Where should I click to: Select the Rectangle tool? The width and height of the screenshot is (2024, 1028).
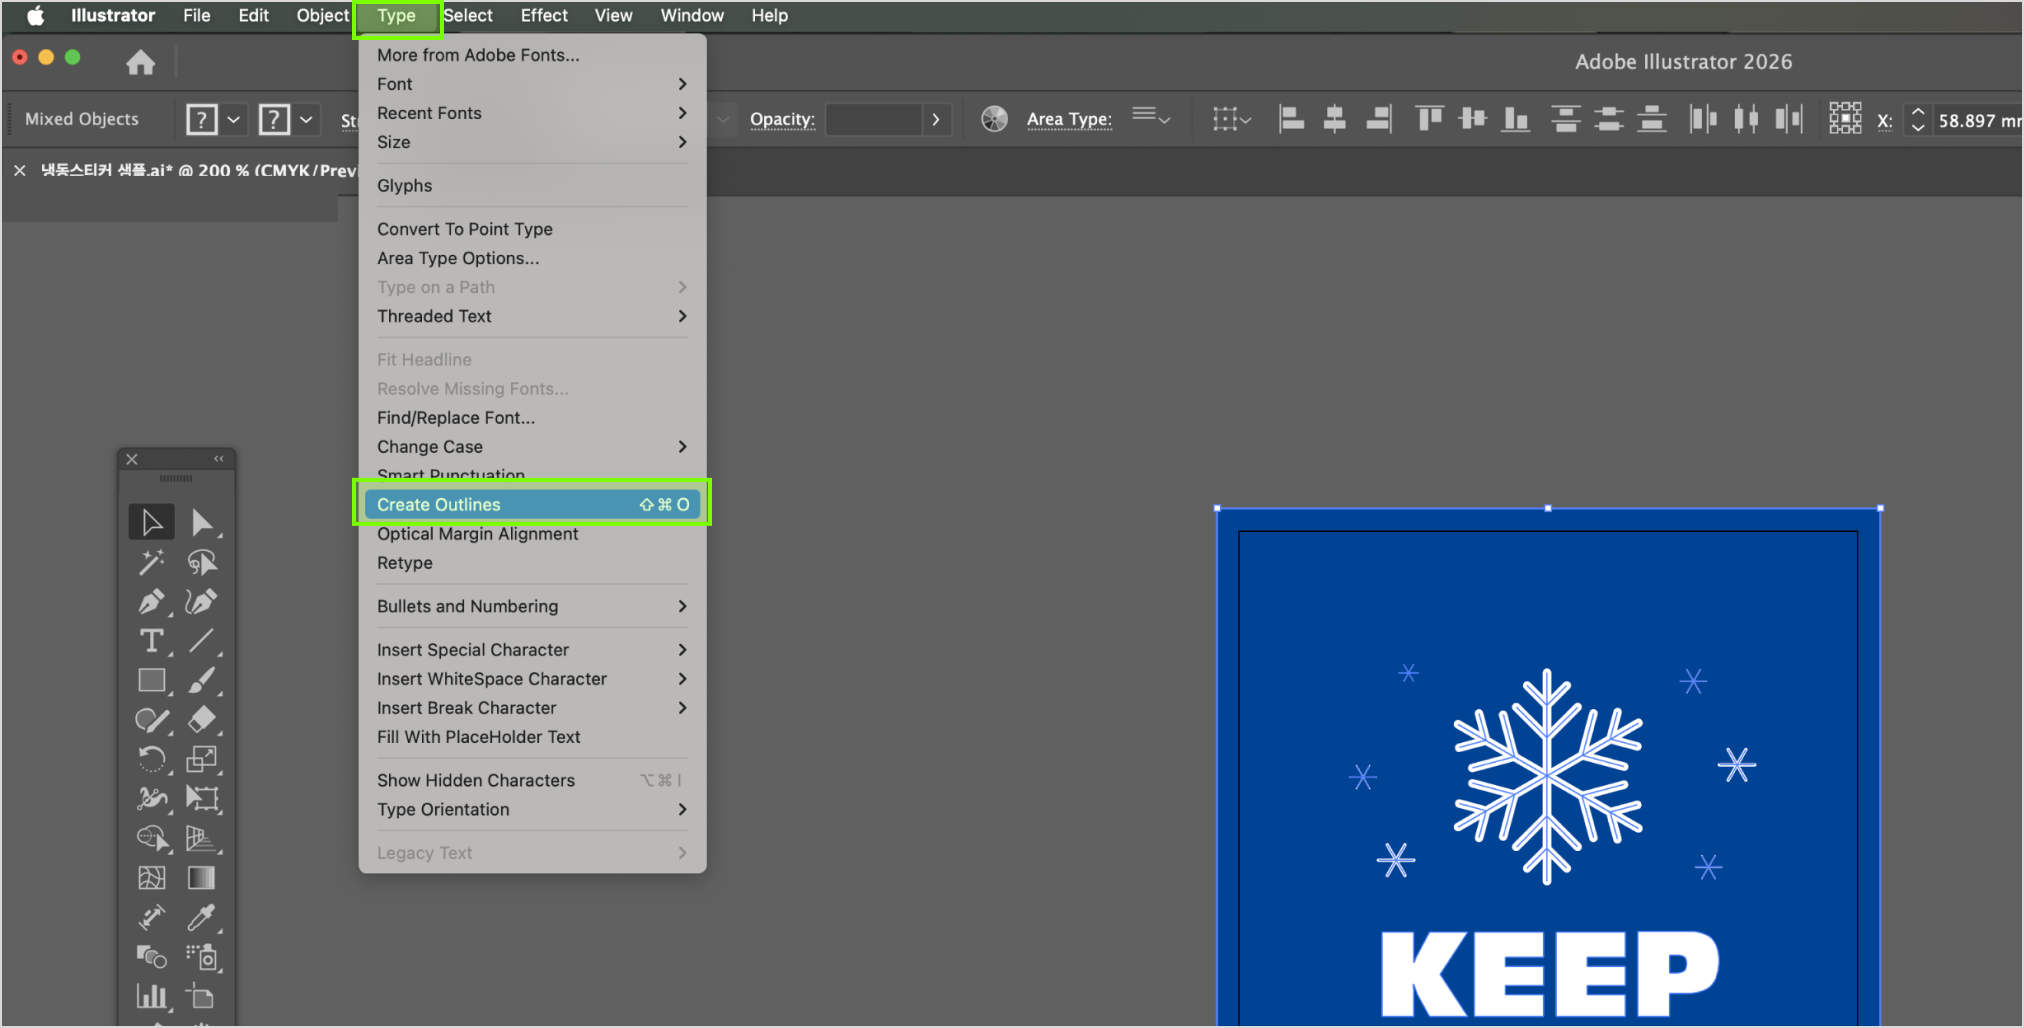click(151, 681)
